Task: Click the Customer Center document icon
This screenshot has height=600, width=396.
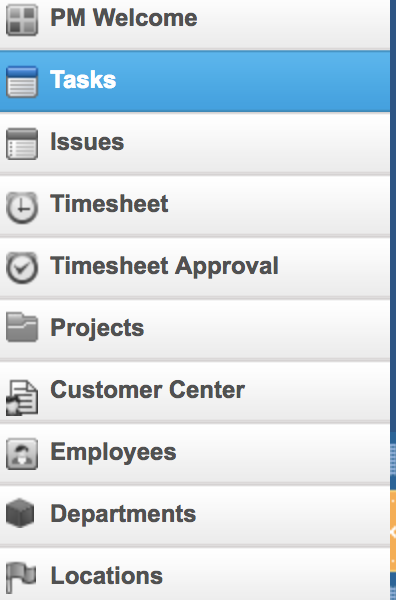Action: click(x=22, y=397)
